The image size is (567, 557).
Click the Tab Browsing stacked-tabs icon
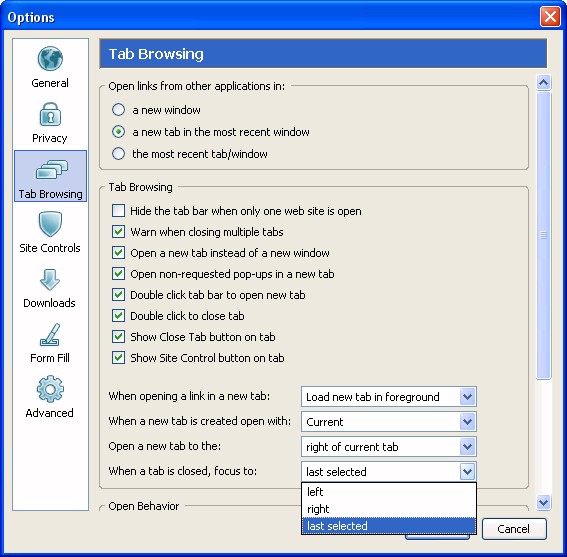point(51,169)
